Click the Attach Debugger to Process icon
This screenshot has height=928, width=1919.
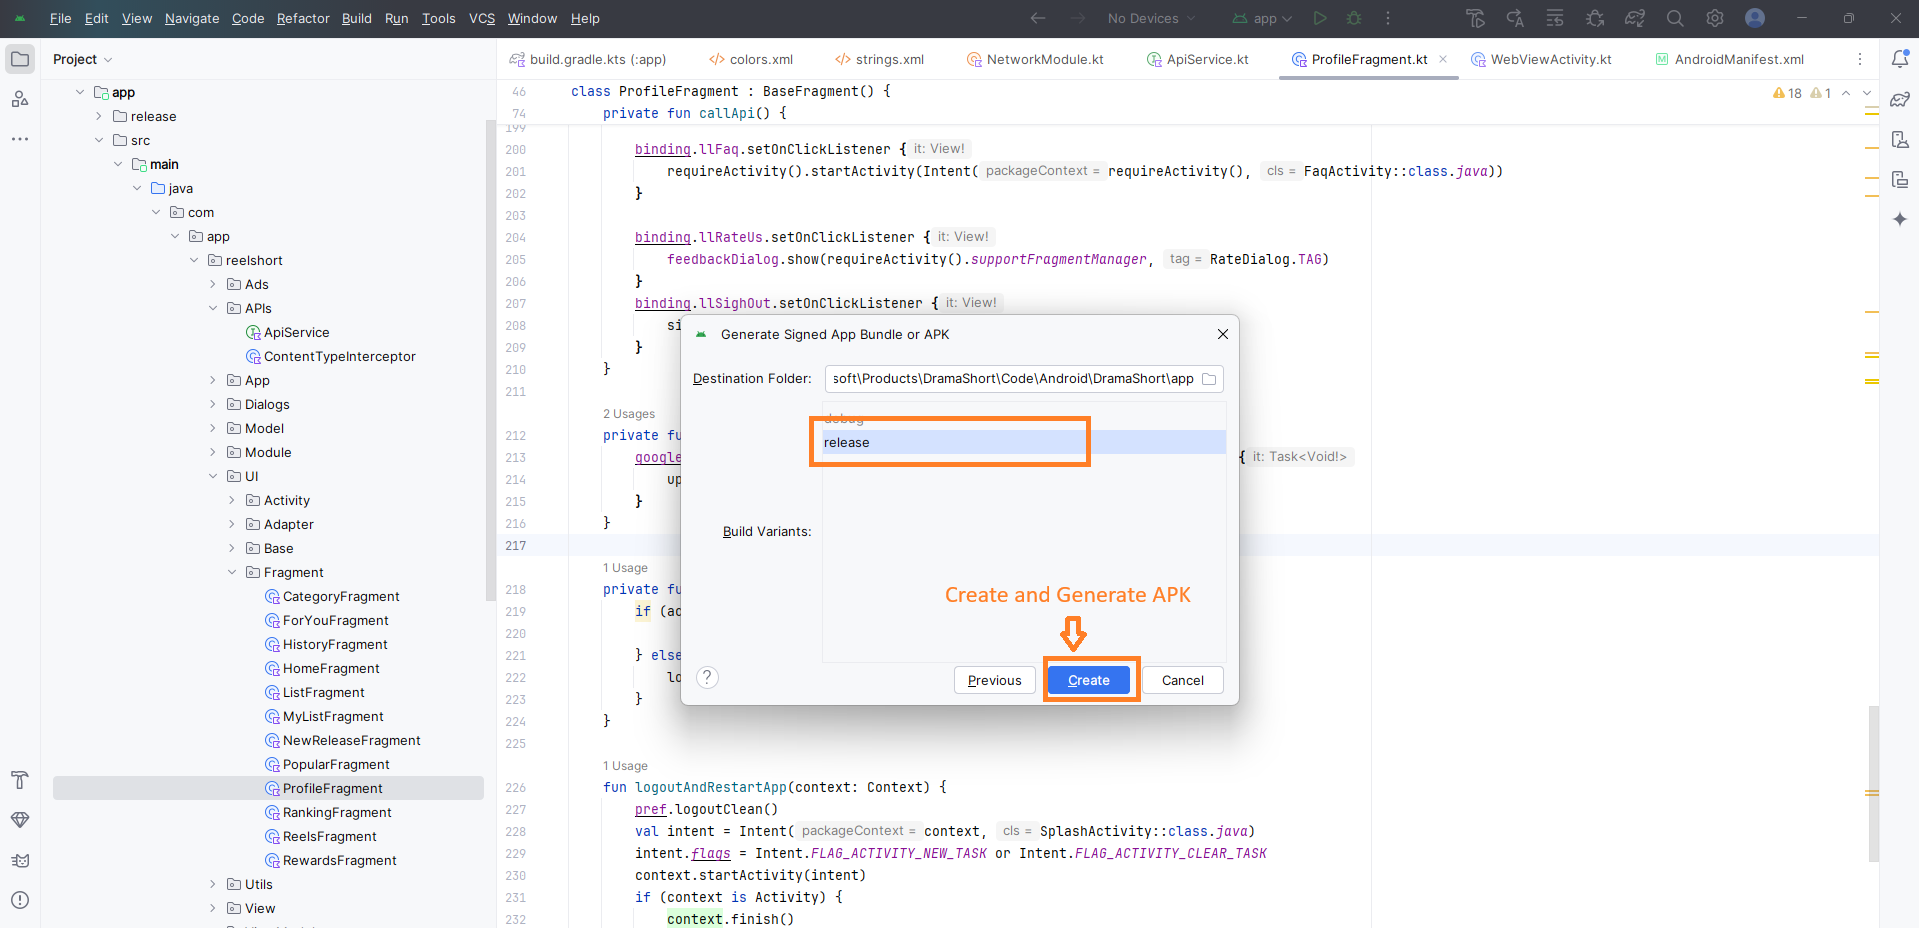click(1595, 18)
